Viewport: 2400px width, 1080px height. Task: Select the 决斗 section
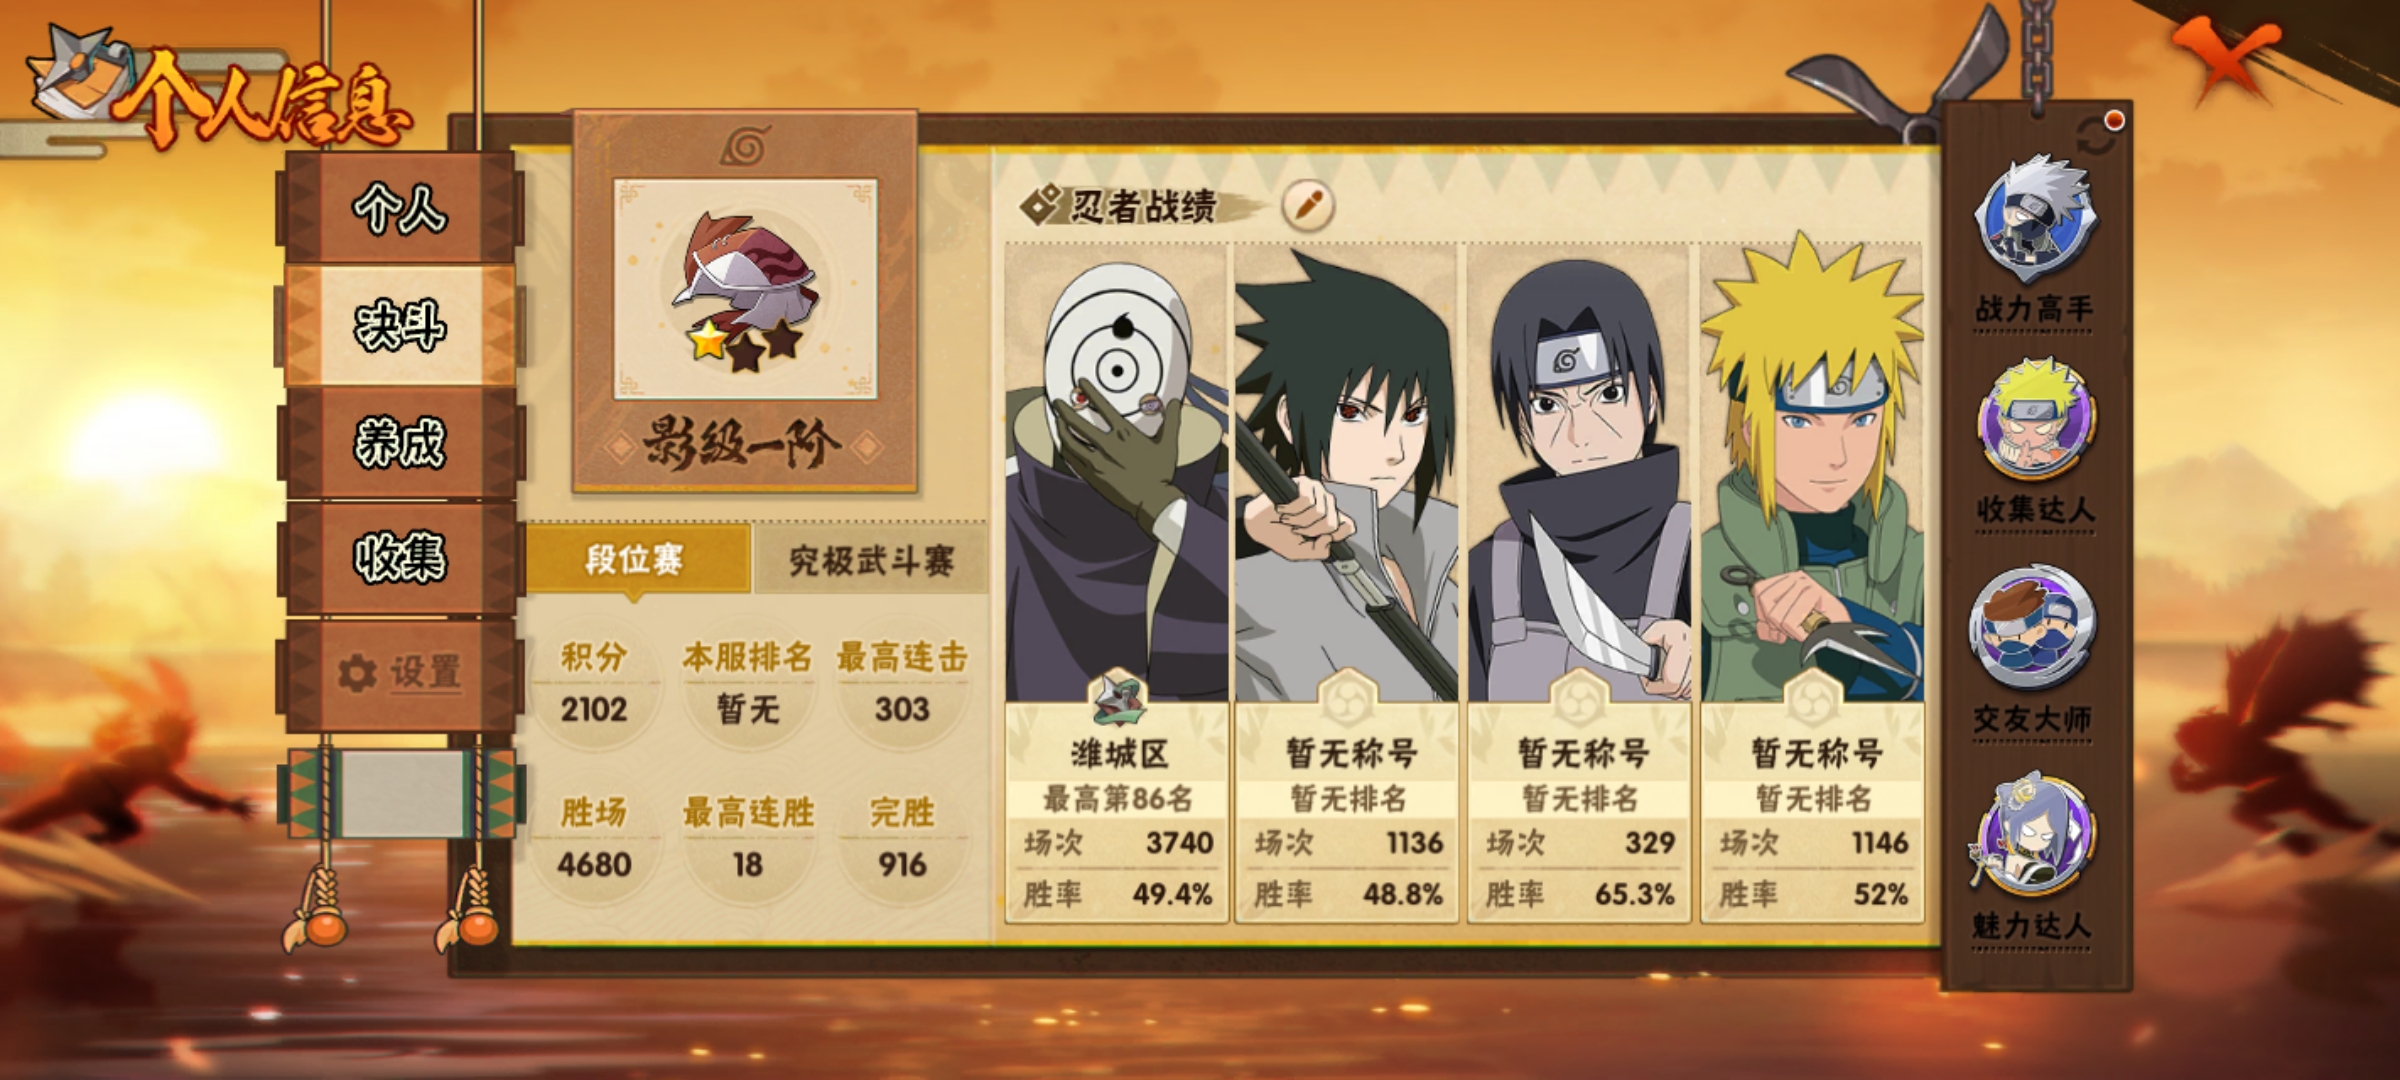pos(400,326)
